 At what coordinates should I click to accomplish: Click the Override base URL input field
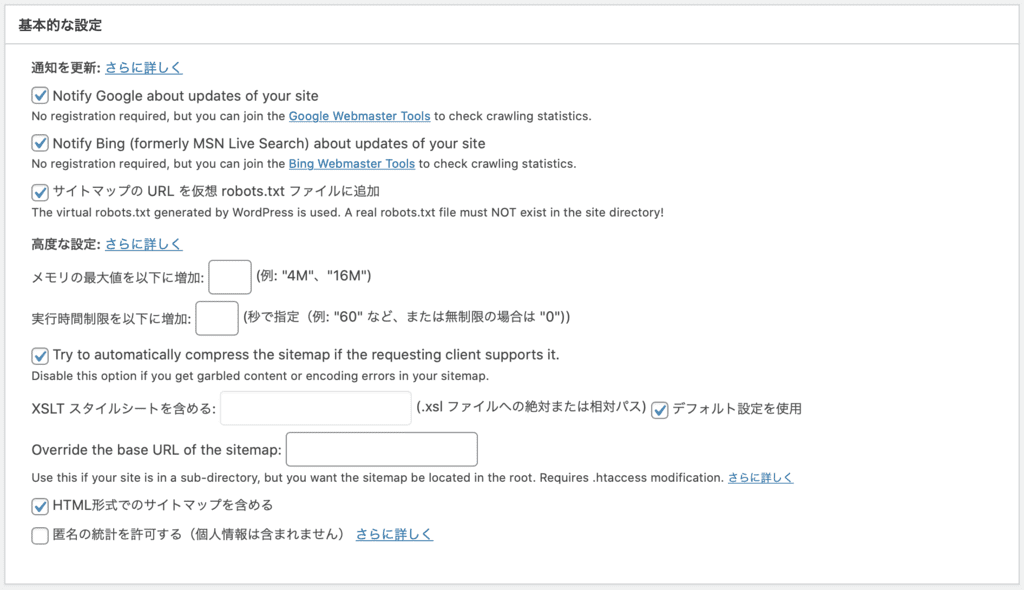click(381, 449)
